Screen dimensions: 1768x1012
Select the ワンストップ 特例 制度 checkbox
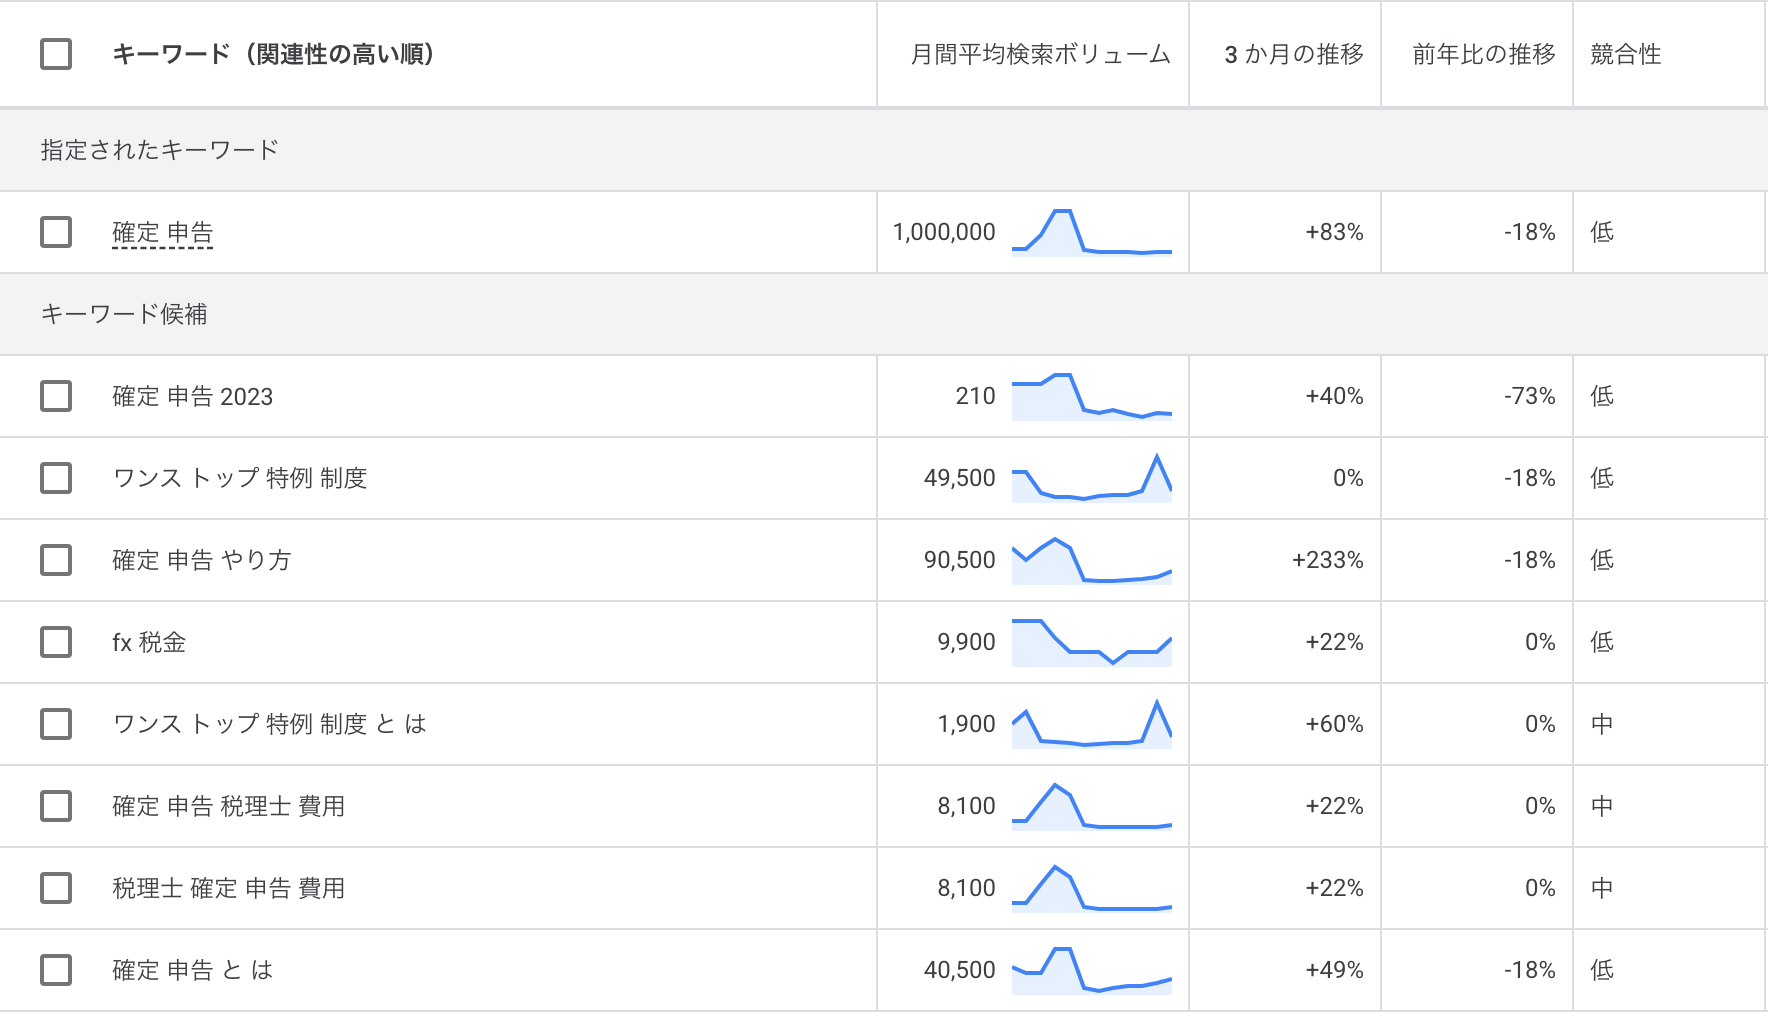tap(56, 478)
